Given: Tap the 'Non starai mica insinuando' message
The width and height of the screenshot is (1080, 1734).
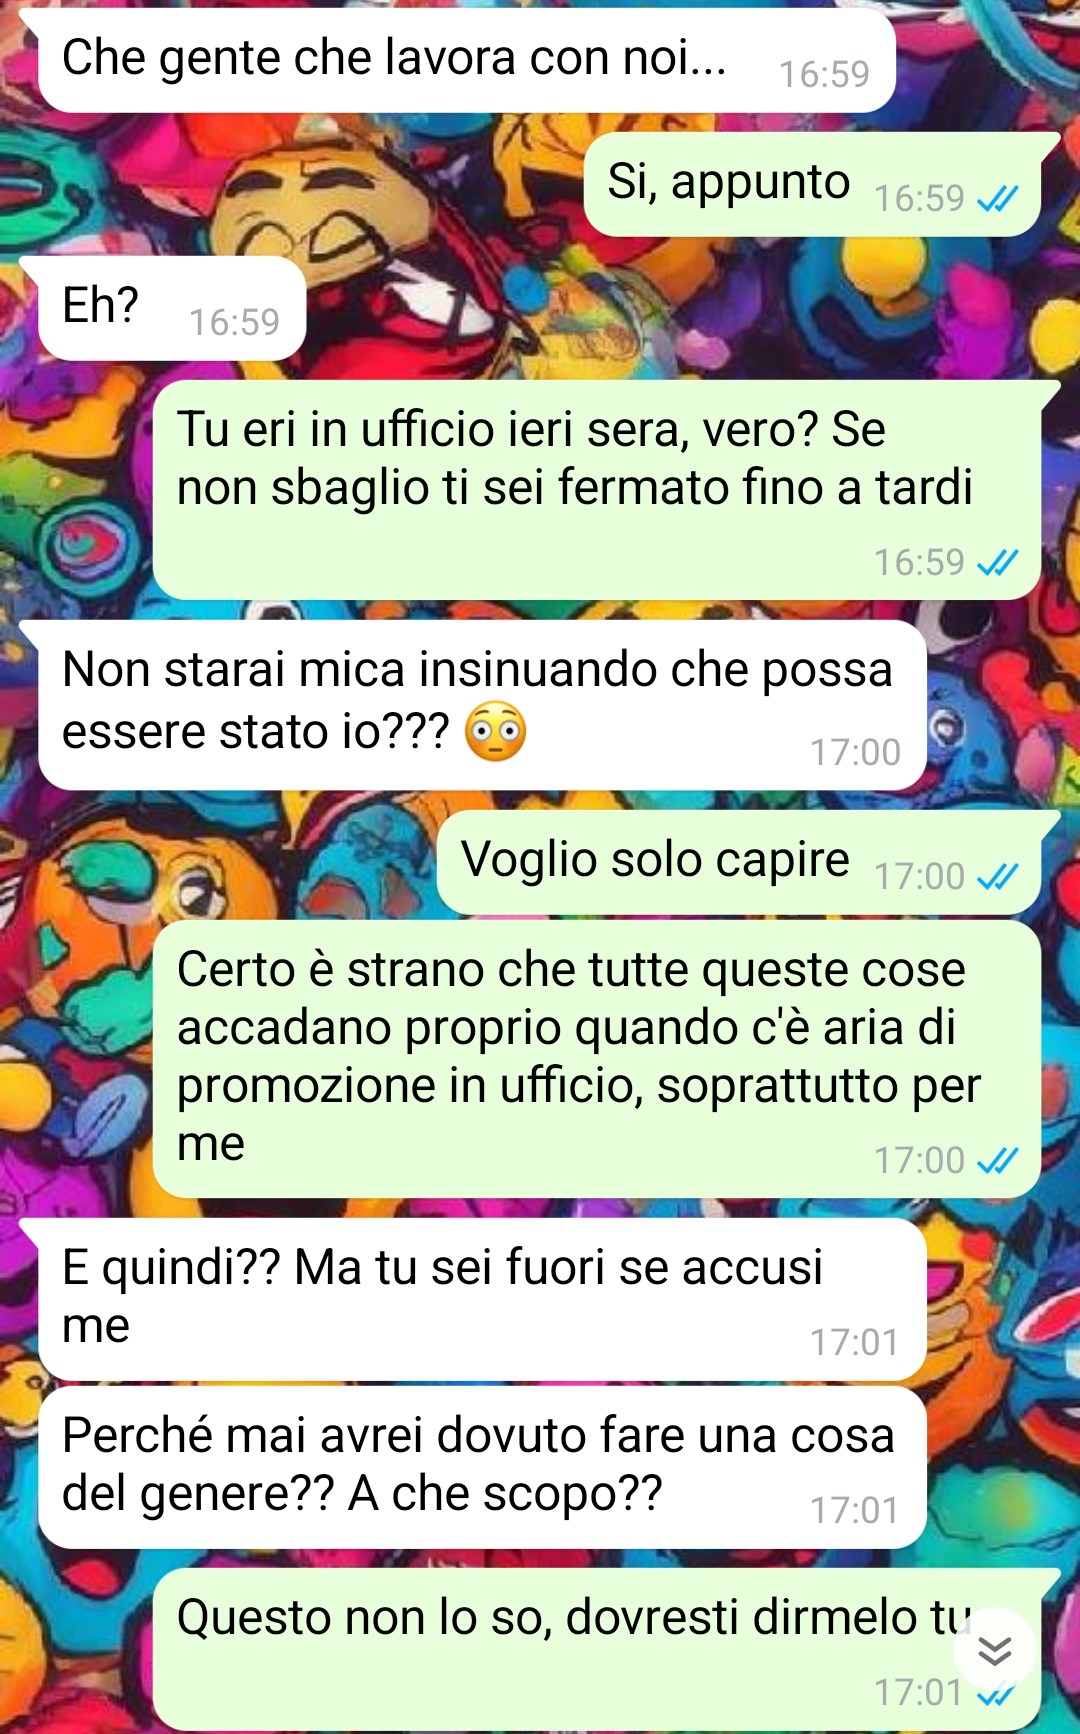Looking at the screenshot, I should (482, 705).
